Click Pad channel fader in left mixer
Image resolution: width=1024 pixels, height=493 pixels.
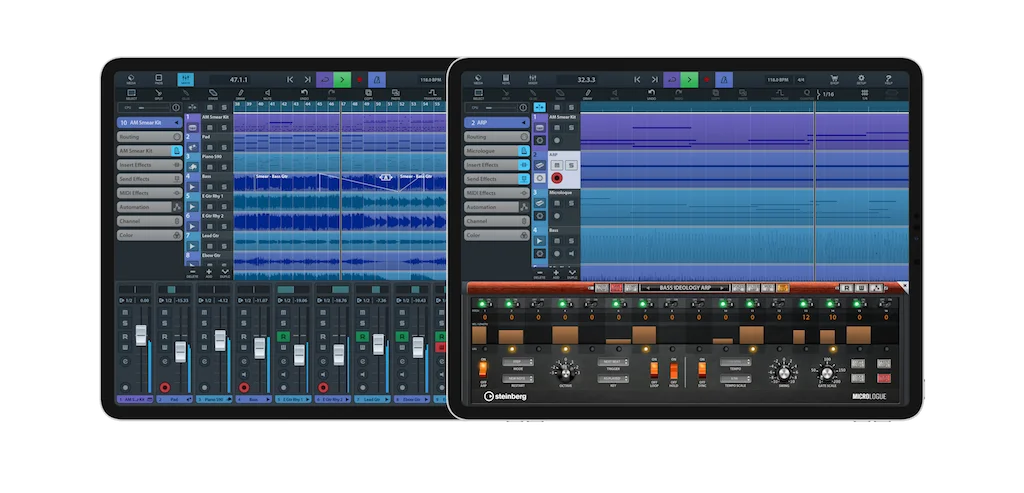click(x=181, y=352)
